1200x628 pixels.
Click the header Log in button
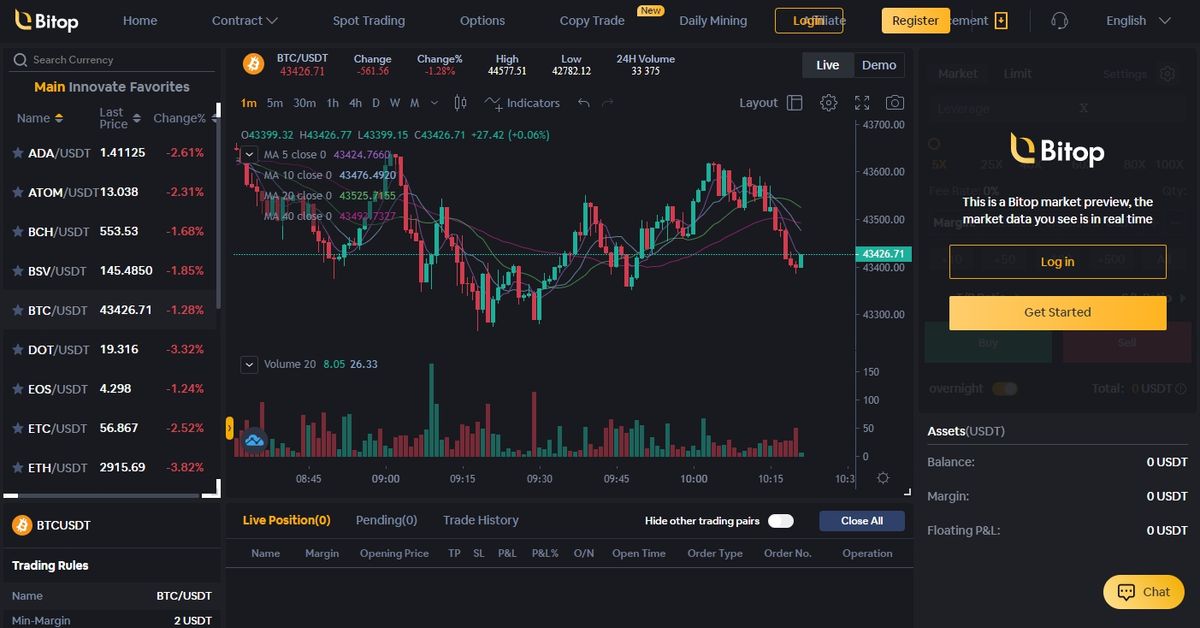[809, 20]
